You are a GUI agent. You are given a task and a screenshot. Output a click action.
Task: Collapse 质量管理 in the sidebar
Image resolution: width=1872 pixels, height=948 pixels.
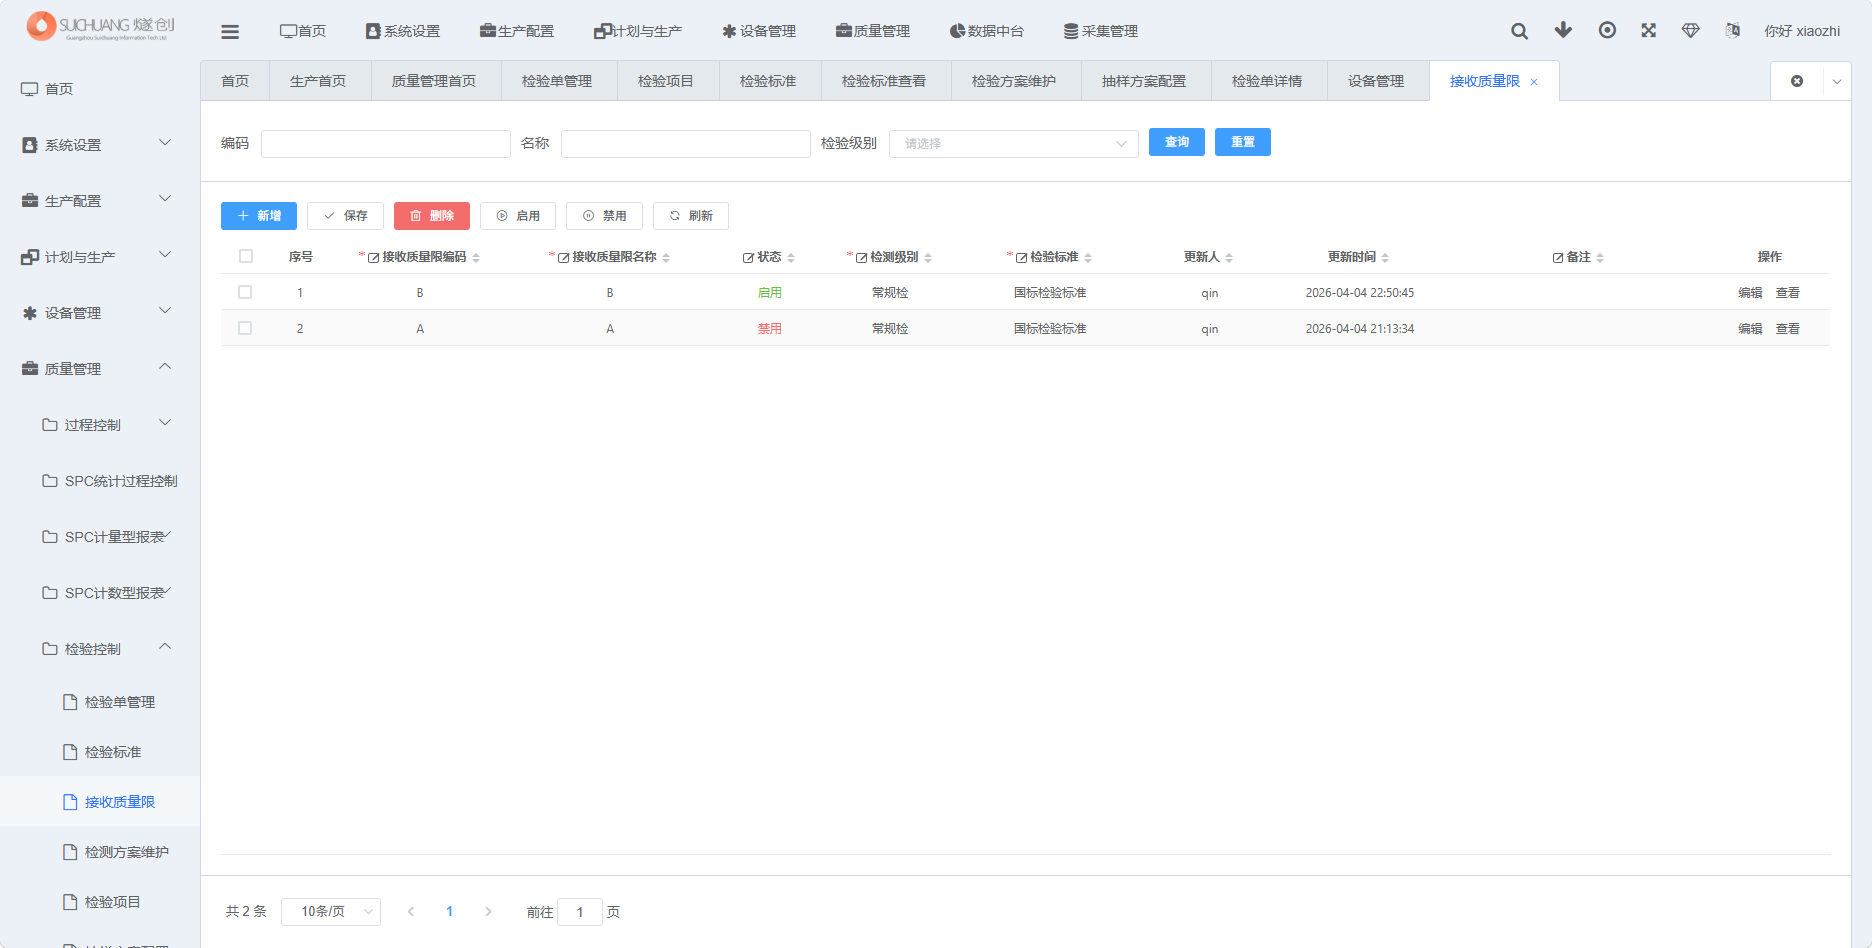100,369
